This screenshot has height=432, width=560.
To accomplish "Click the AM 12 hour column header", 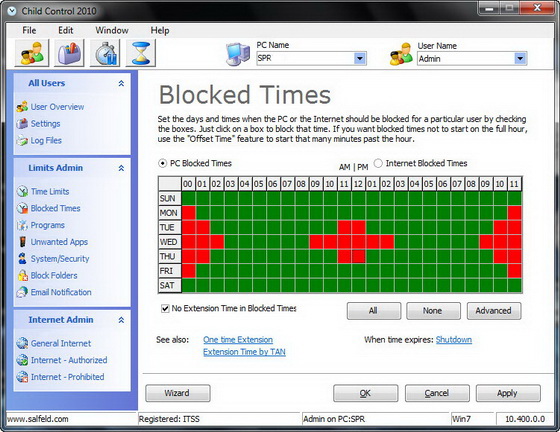I will pyautogui.click(x=358, y=184).
